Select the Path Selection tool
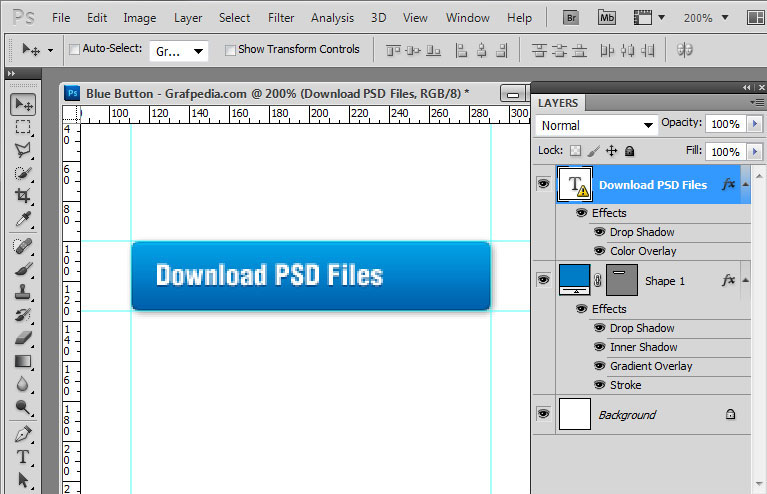The width and height of the screenshot is (767, 494). click(x=23, y=480)
